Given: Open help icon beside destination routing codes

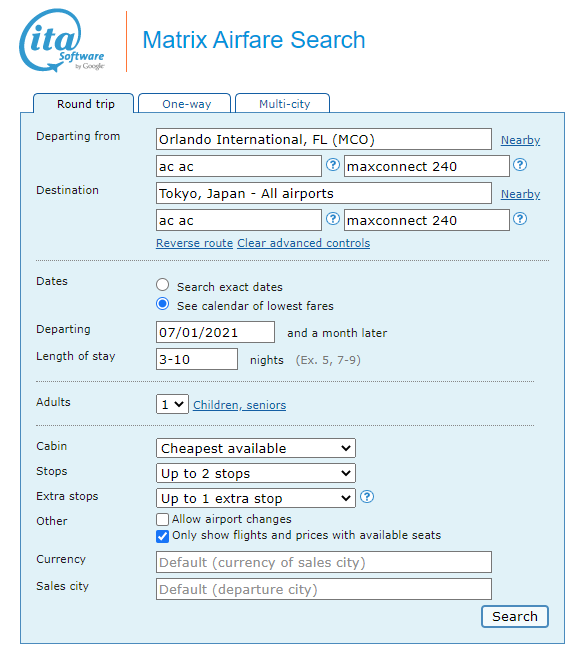Looking at the screenshot, I should click(333, 219).
